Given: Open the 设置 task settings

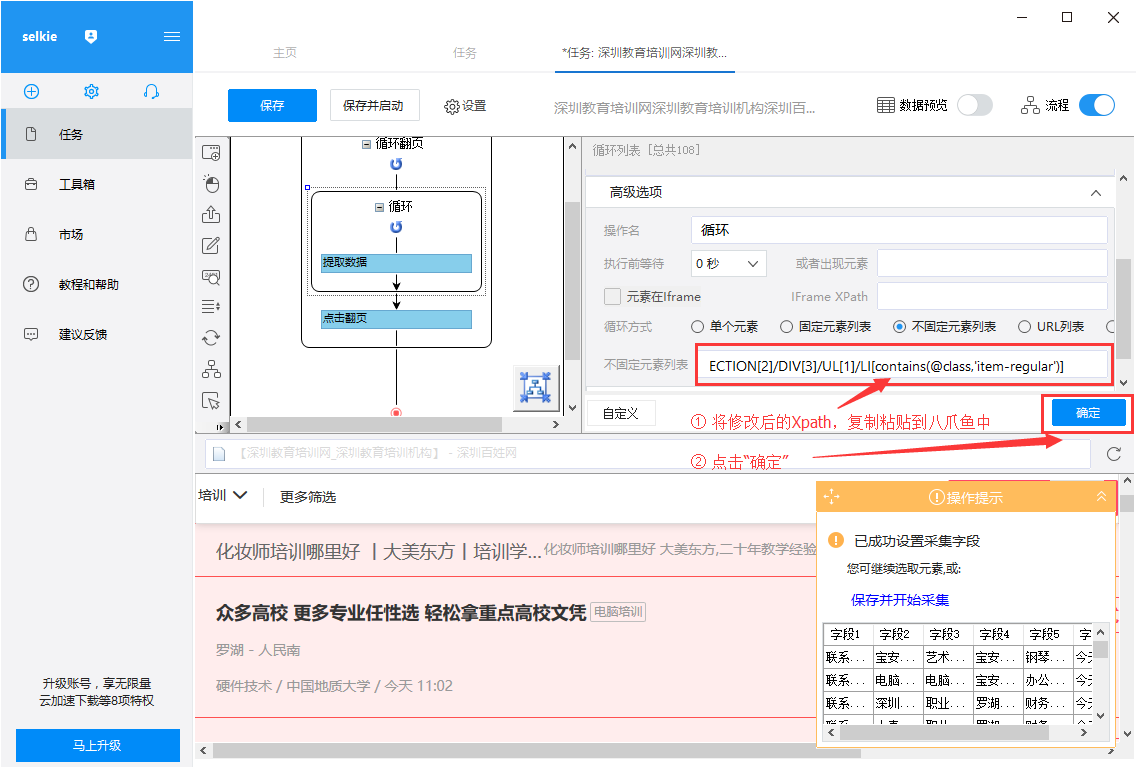Looking at the screenshot, I should [x=465, y=106].
